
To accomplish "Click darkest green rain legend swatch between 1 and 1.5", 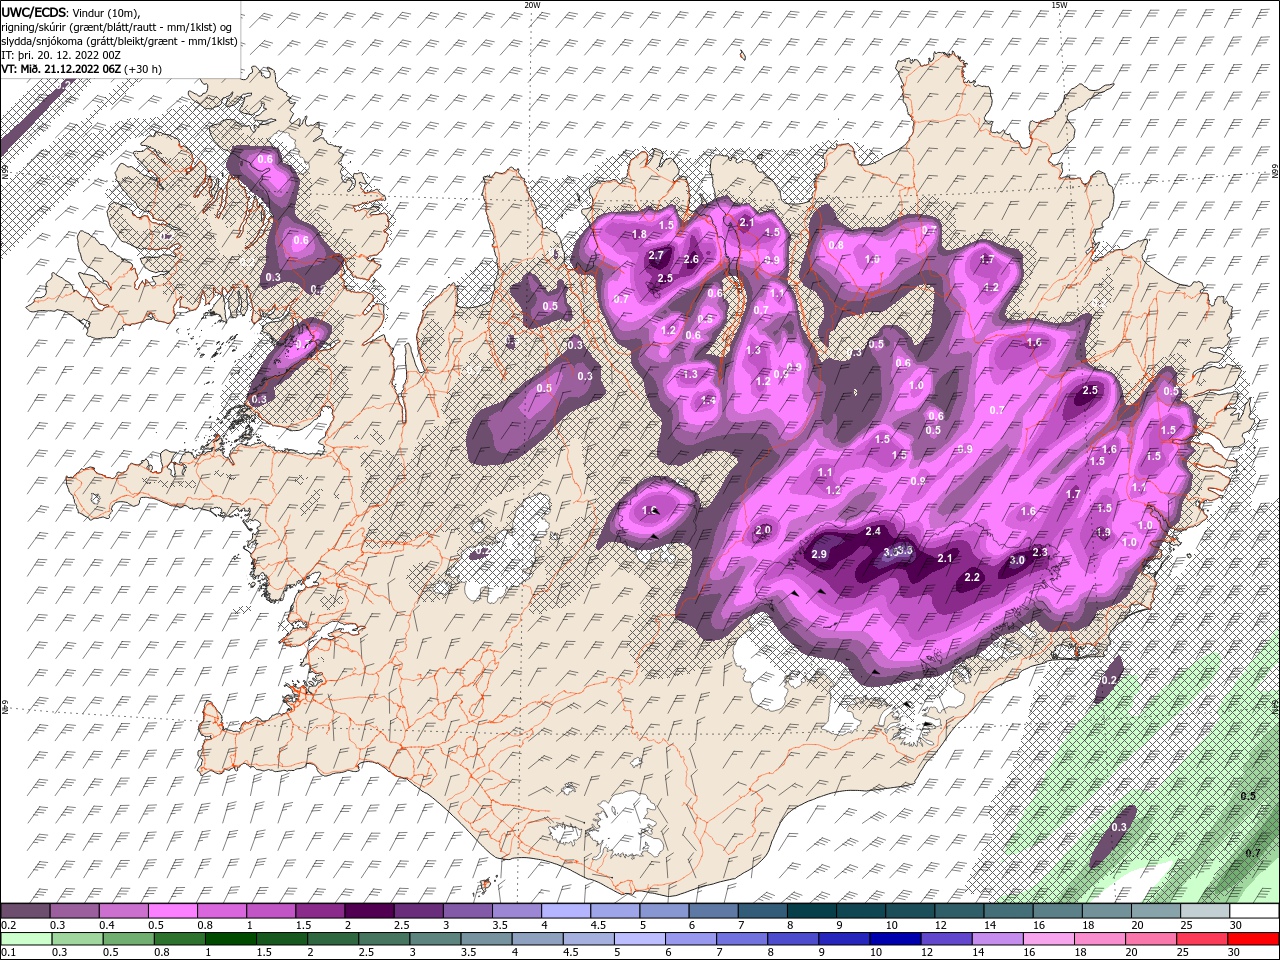I will pyautogui.click(x=231, y=939).
